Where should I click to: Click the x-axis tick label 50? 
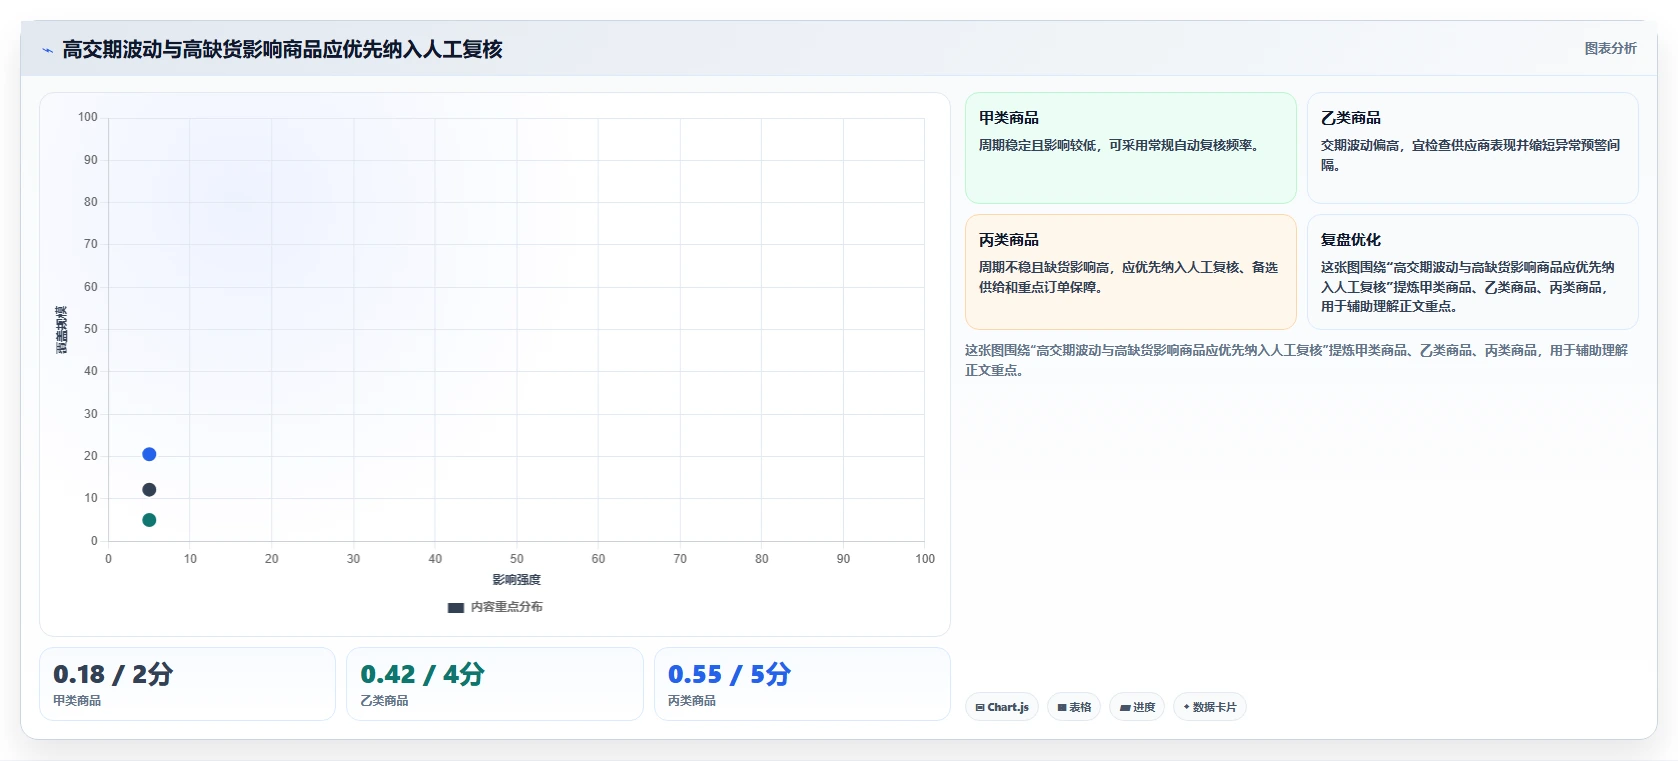point(517,559)
